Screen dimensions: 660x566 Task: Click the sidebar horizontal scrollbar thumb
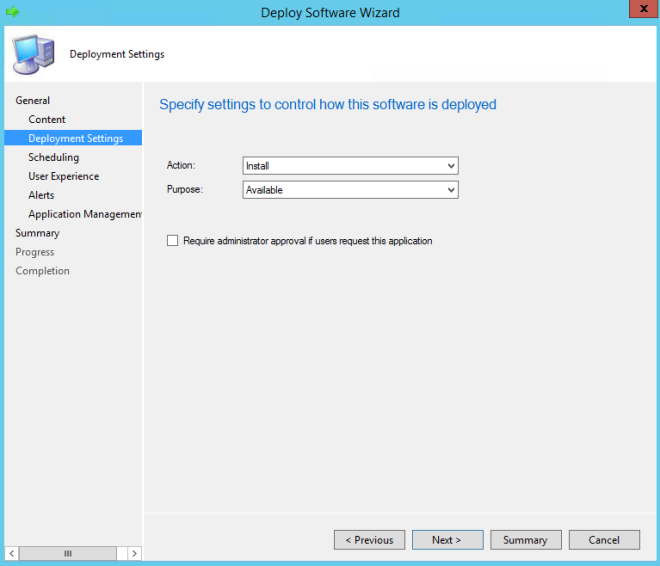[68, 553]
